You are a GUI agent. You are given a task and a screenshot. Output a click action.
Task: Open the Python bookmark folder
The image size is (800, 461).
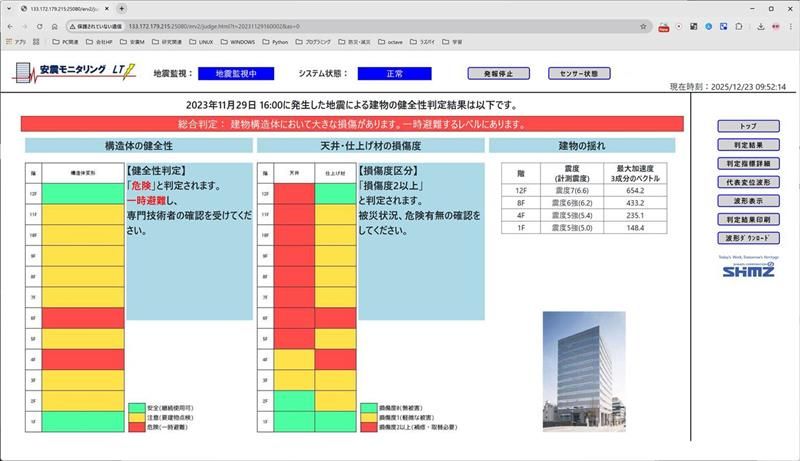click(x=275, y=42)
